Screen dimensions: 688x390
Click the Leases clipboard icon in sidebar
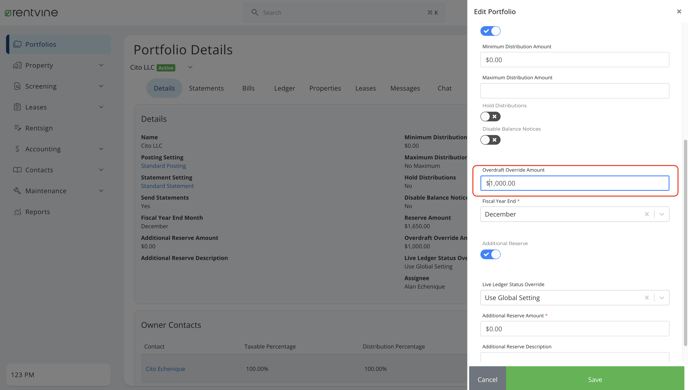(x=18, y=107)
